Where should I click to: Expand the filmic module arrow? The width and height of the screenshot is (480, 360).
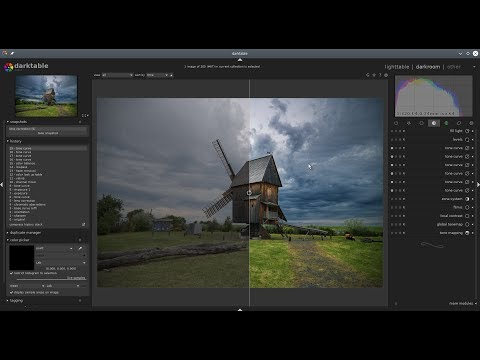click(x=473, y=207)
